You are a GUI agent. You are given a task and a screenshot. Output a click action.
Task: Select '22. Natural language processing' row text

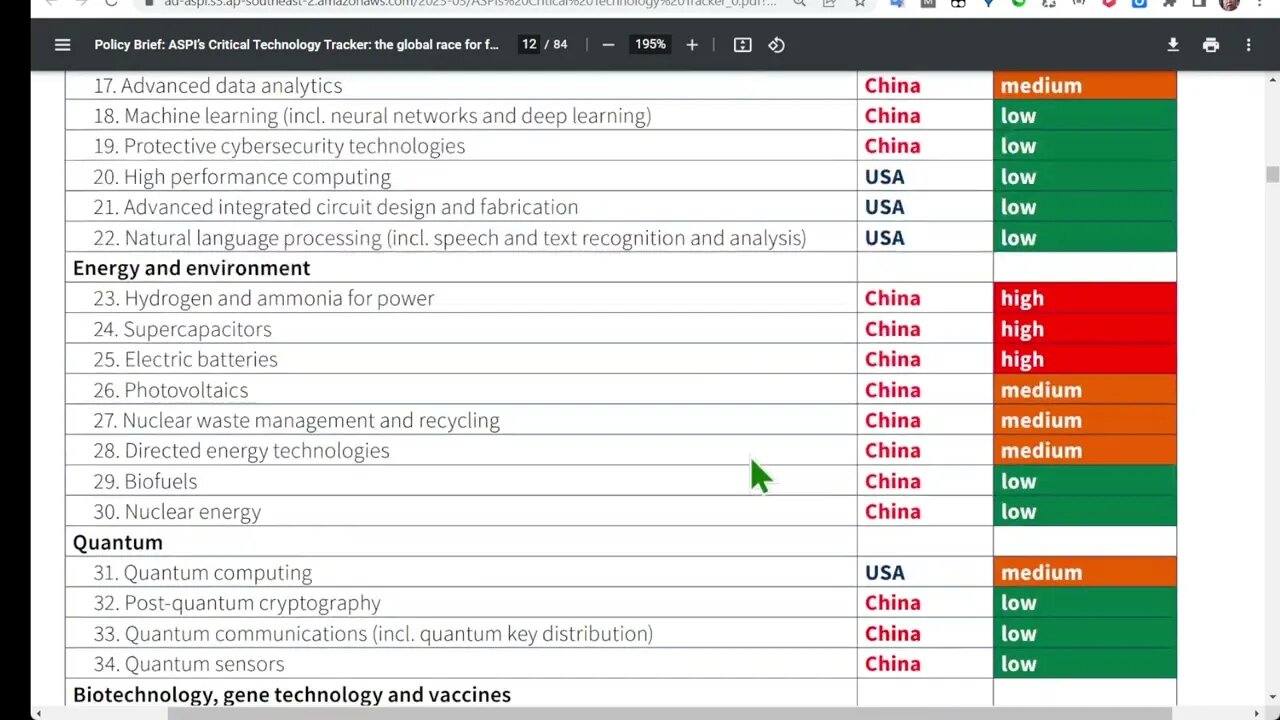(x=450, y=238)
